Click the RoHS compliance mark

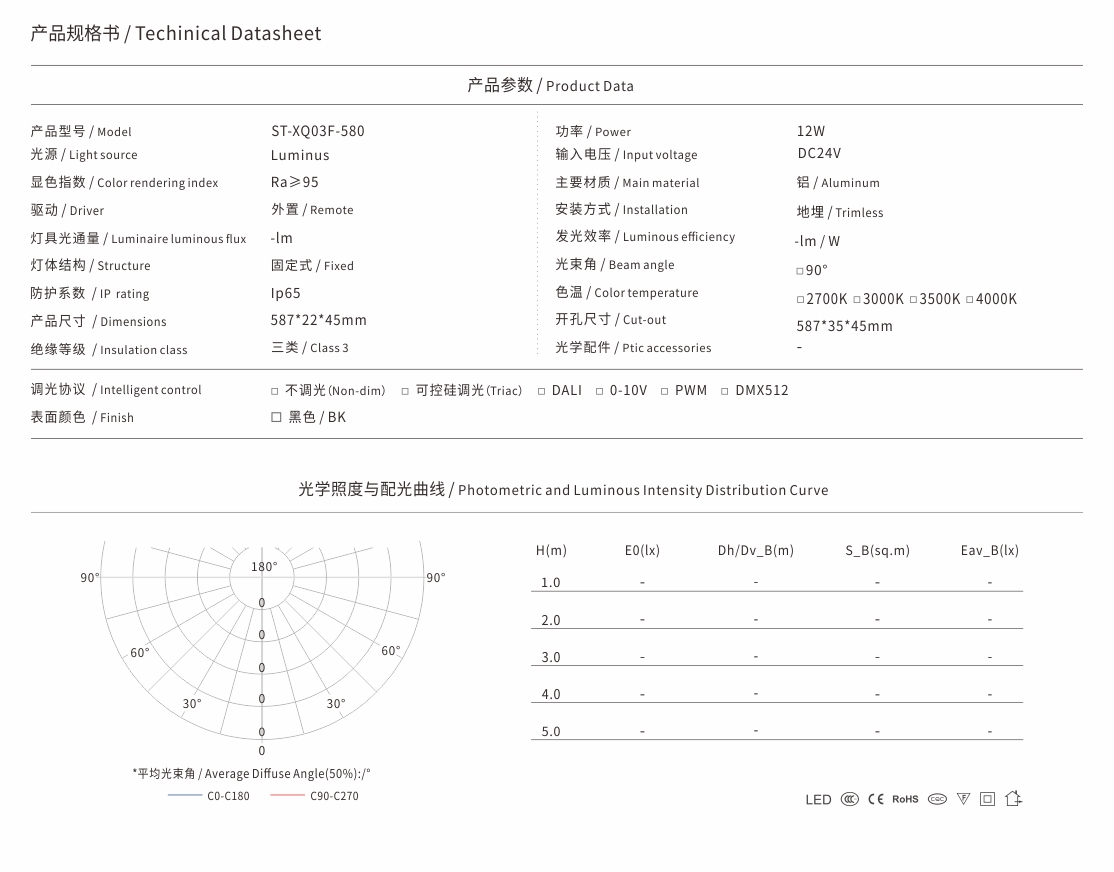coord(905,800)
